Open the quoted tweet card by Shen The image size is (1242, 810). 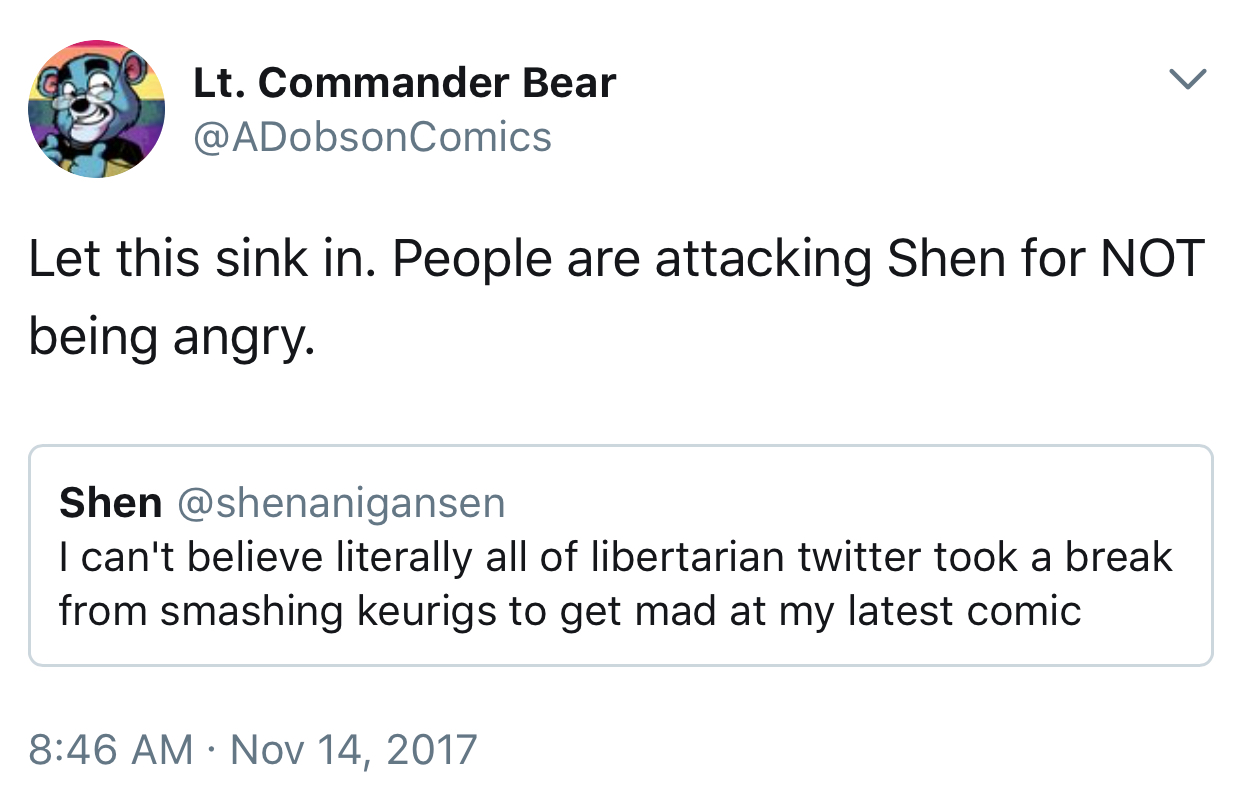(620, 556)
